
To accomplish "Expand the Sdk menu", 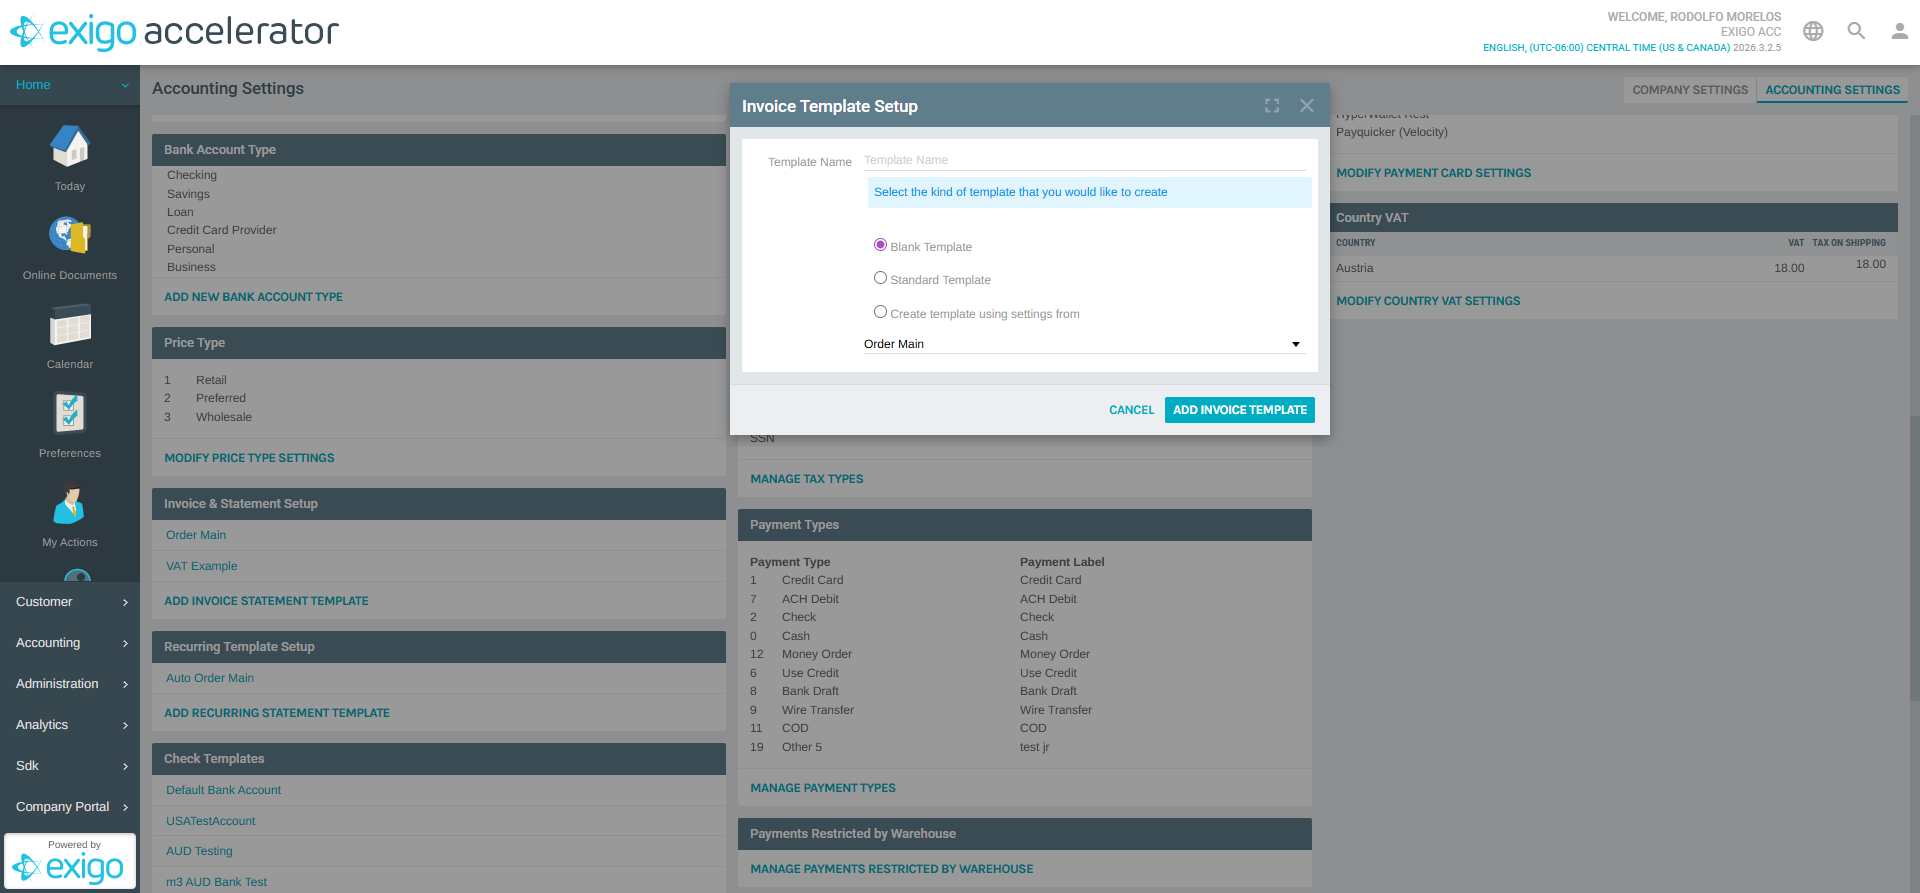I will click(x=70, y=766).
